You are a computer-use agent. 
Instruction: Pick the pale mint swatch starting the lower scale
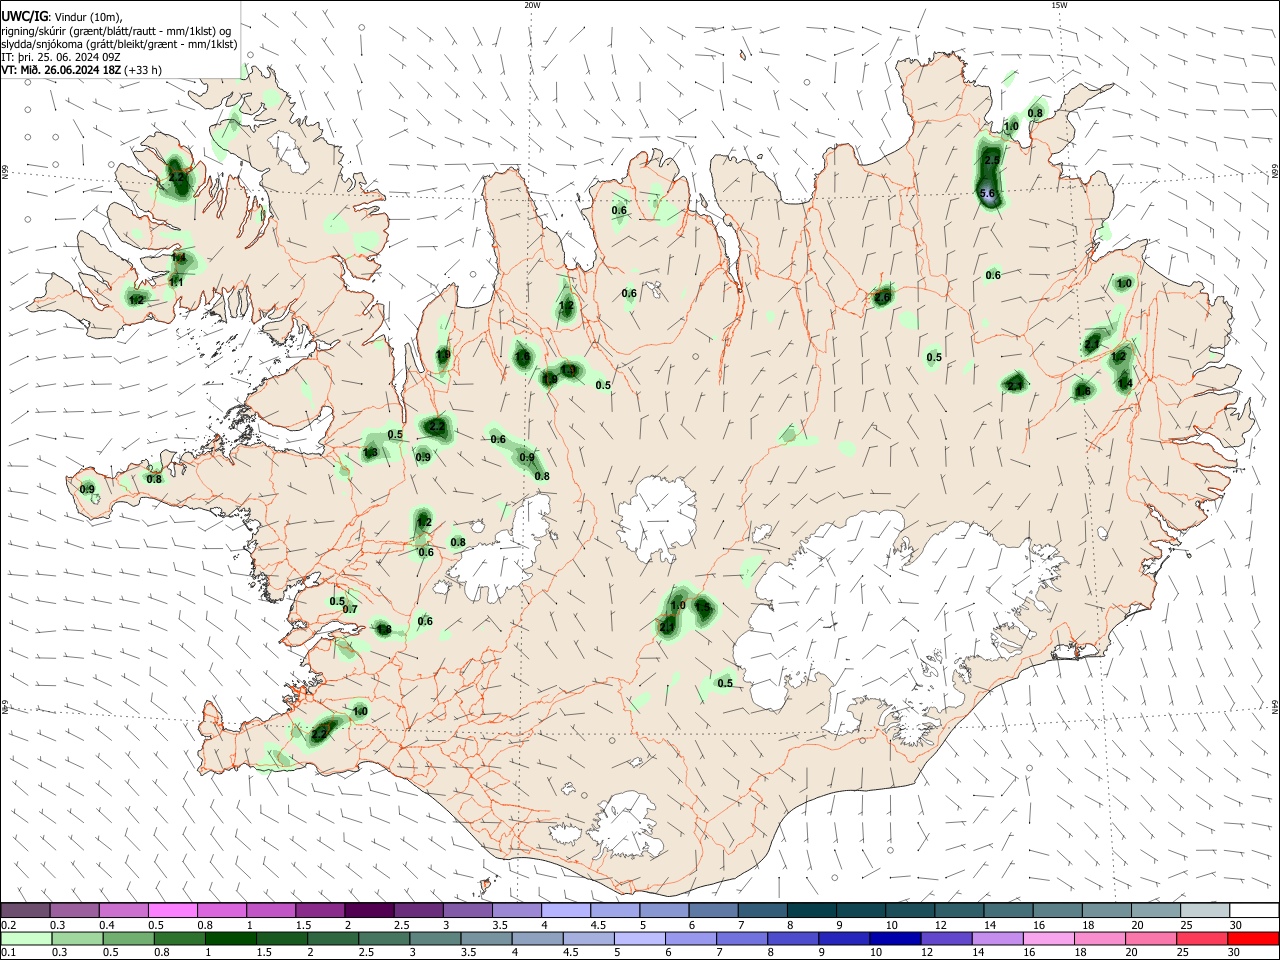26,939
